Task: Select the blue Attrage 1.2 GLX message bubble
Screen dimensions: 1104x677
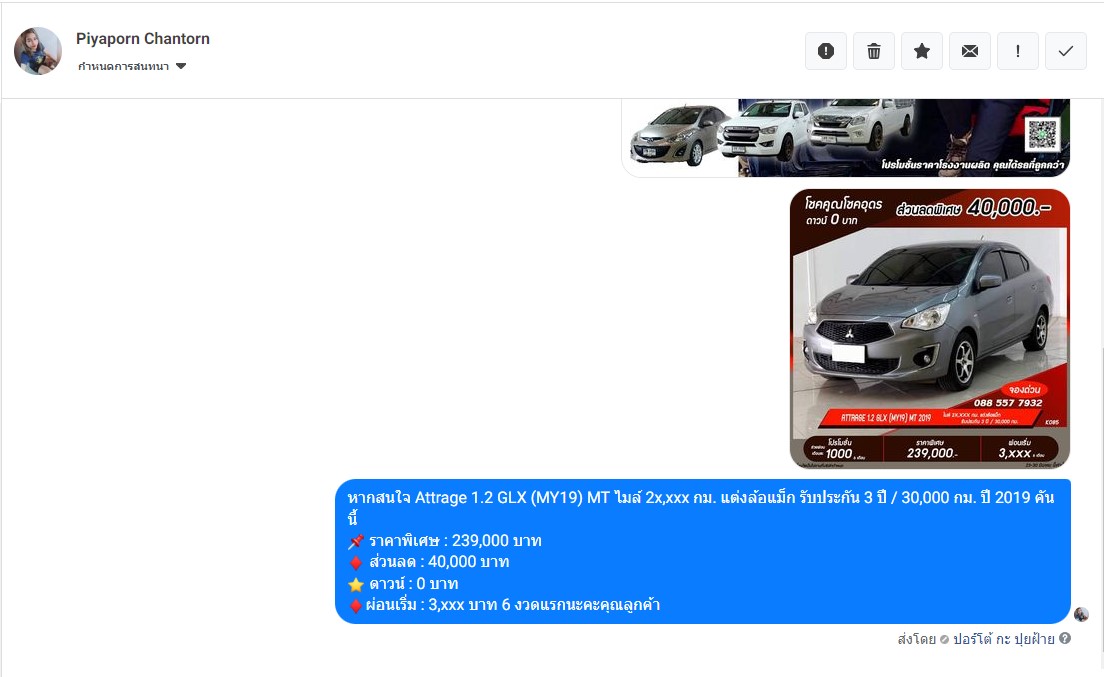Action: (703, 551)
